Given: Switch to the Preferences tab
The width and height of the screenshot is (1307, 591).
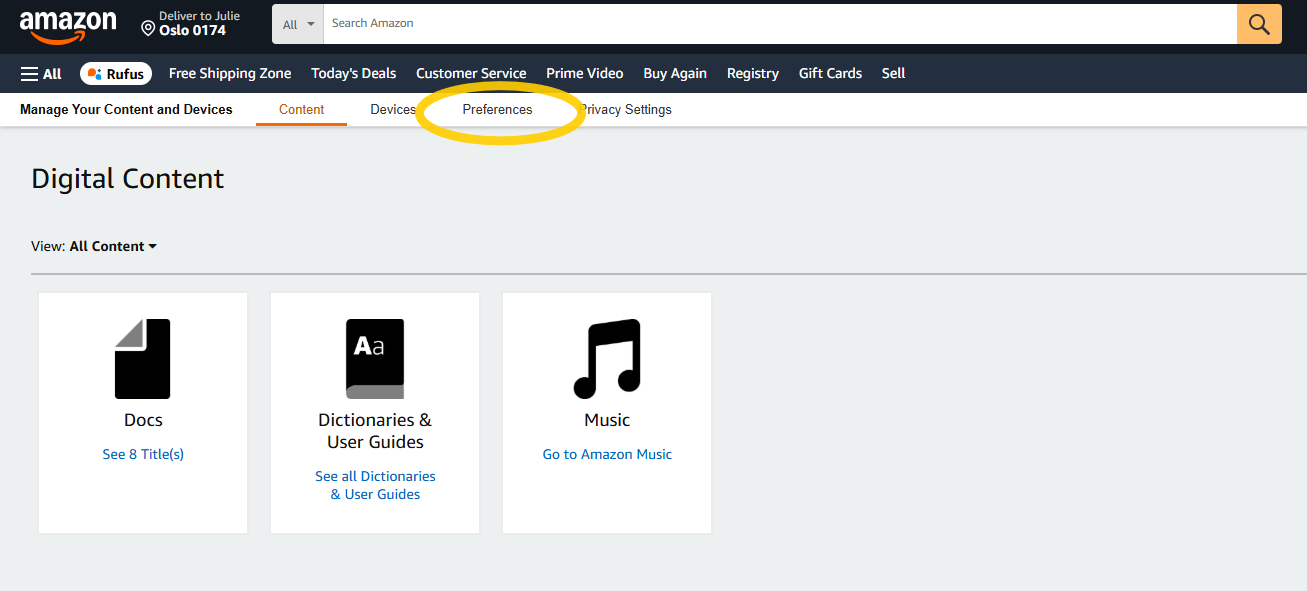Looking at the screenshot, I should 497,109.
